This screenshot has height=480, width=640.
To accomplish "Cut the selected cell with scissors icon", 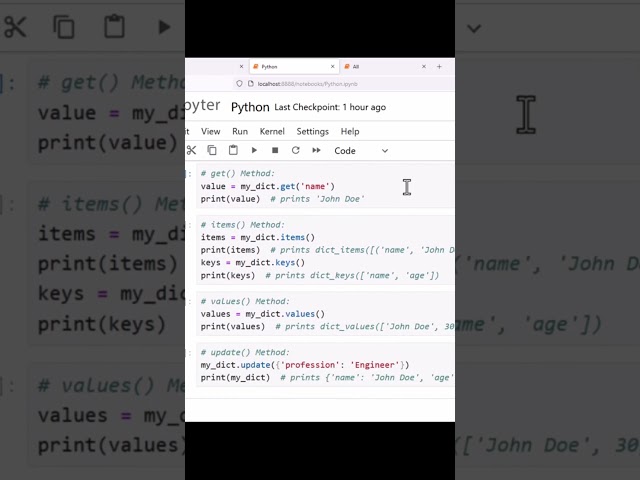I will click(x=191, y=150).
